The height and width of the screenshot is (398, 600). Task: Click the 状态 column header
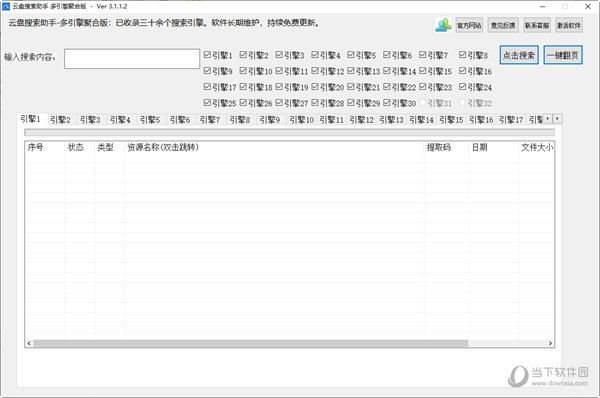tap(80, 147)
